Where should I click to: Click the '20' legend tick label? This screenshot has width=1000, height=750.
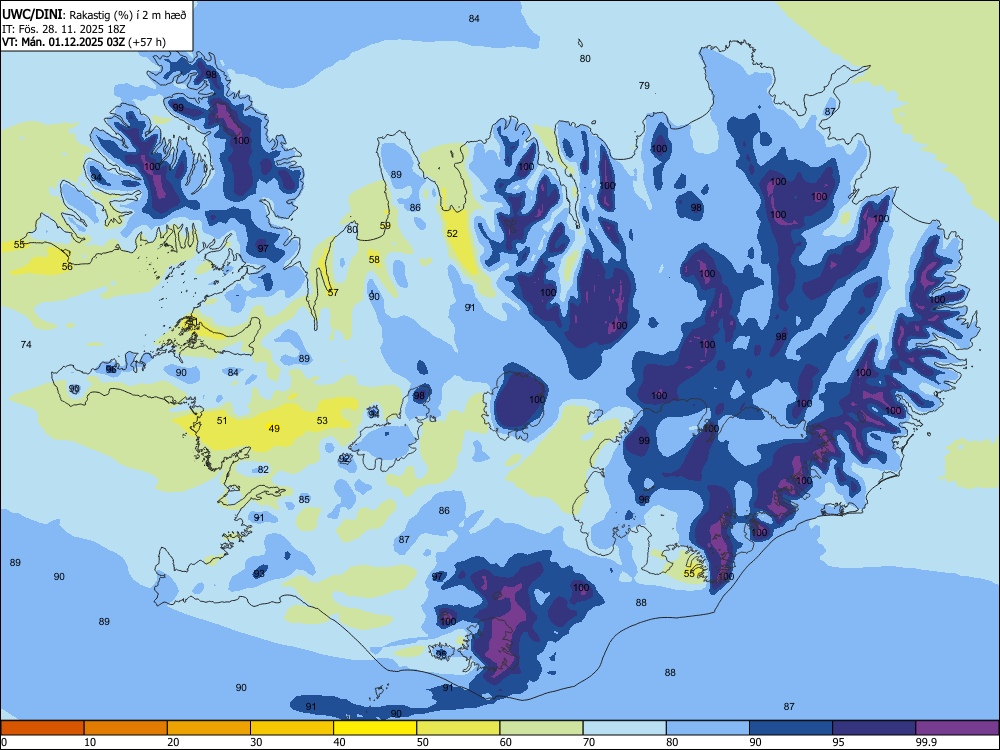(x=173, y=742)
